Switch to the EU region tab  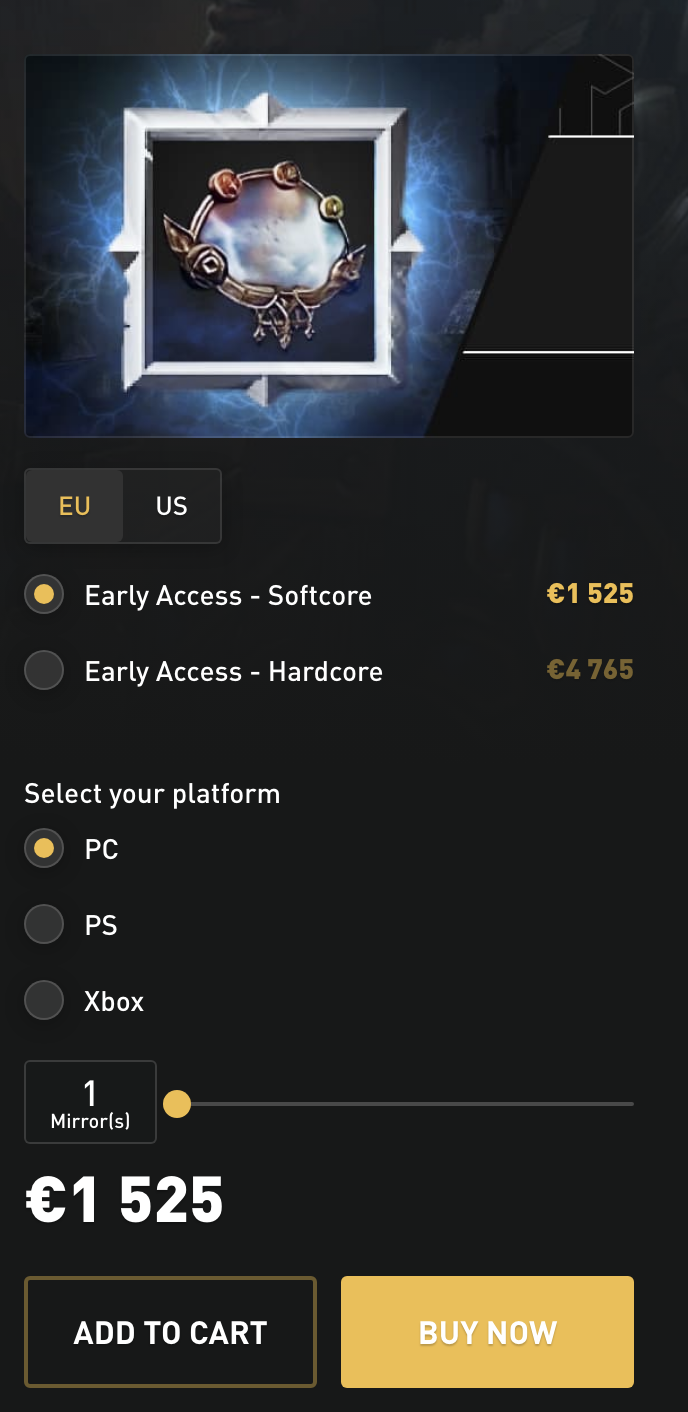coord(75,506)
